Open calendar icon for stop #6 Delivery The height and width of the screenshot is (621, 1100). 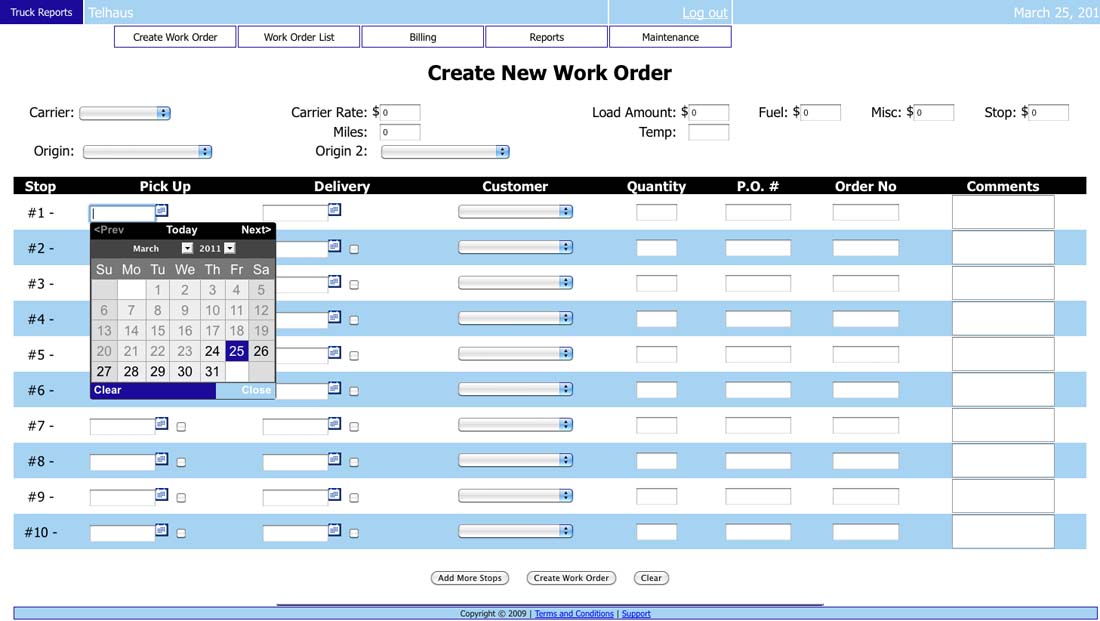(335, 388)
